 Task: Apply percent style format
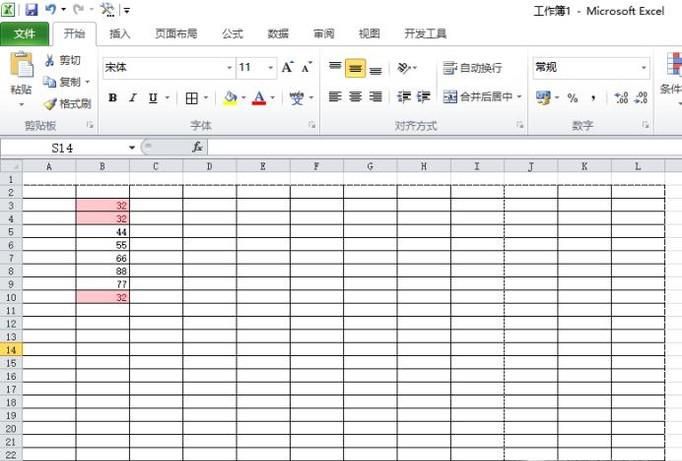coord(572,98)
